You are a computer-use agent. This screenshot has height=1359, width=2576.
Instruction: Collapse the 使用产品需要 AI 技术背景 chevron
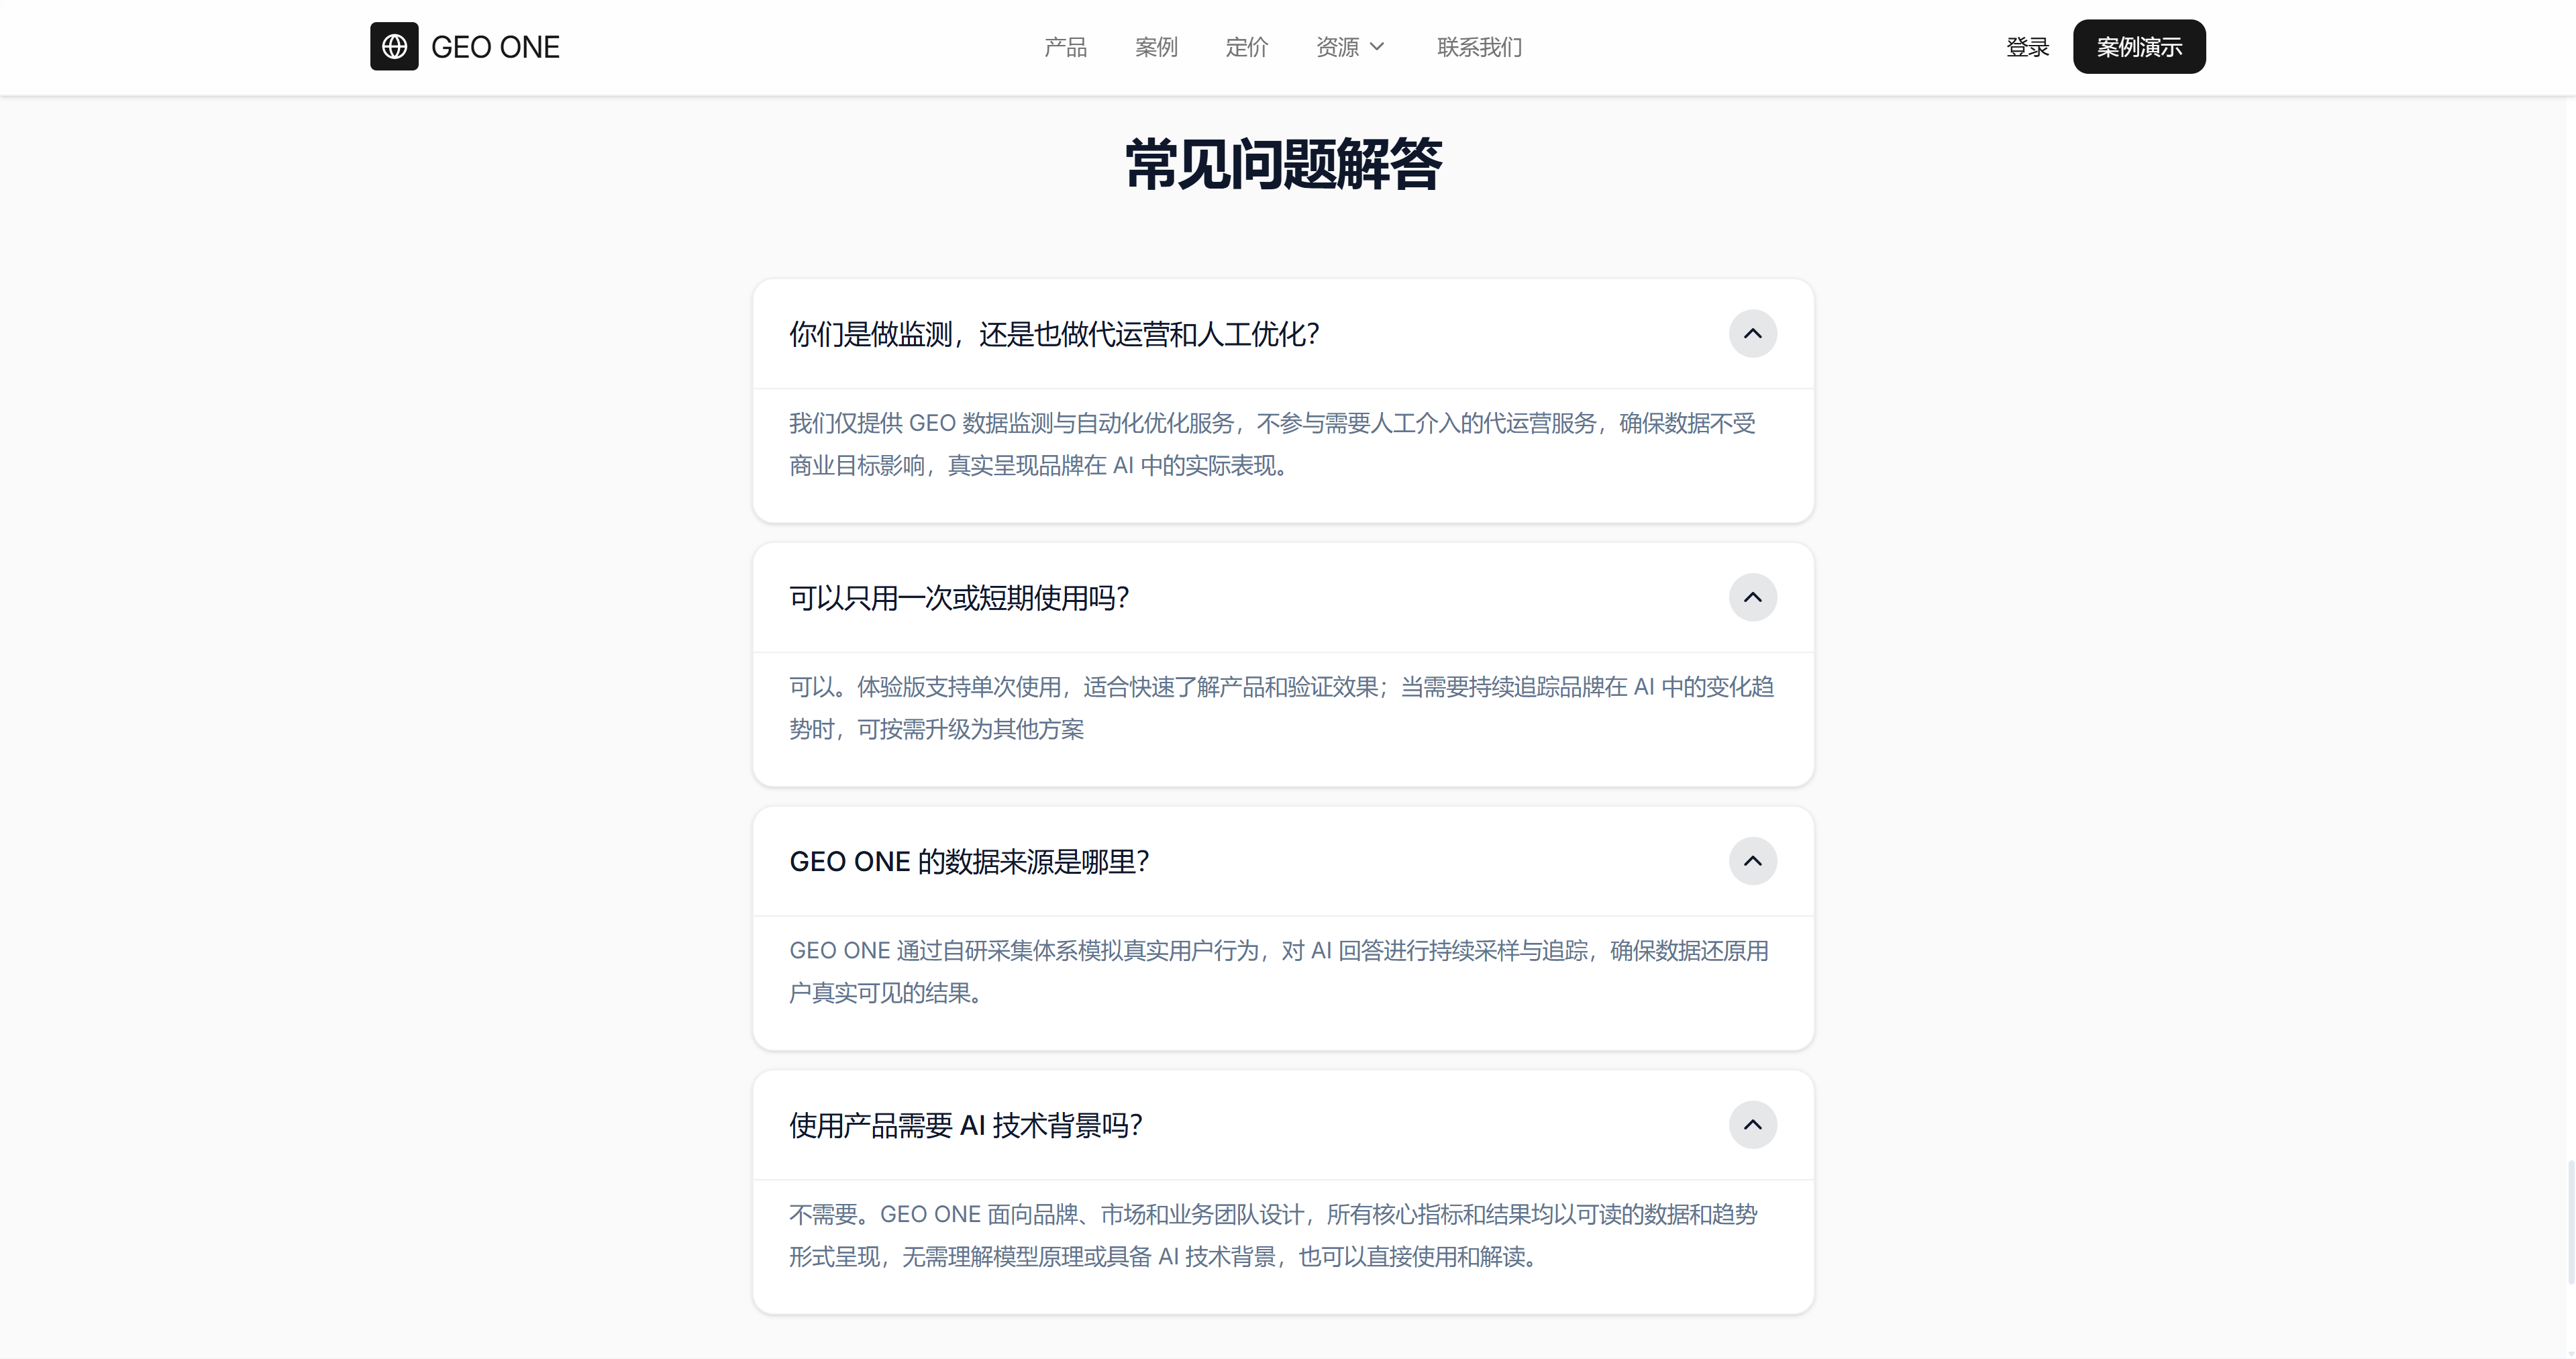tap(1752, 1126)
